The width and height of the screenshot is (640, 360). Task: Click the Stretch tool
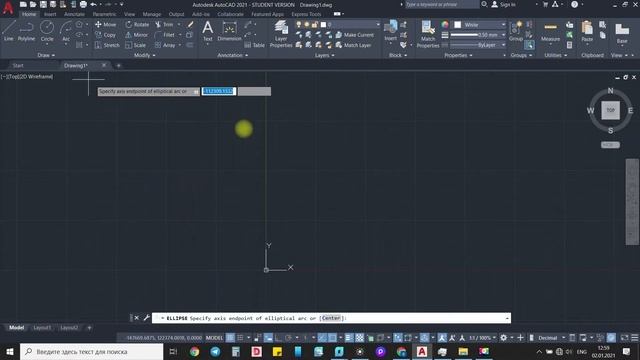pos(107,45)
